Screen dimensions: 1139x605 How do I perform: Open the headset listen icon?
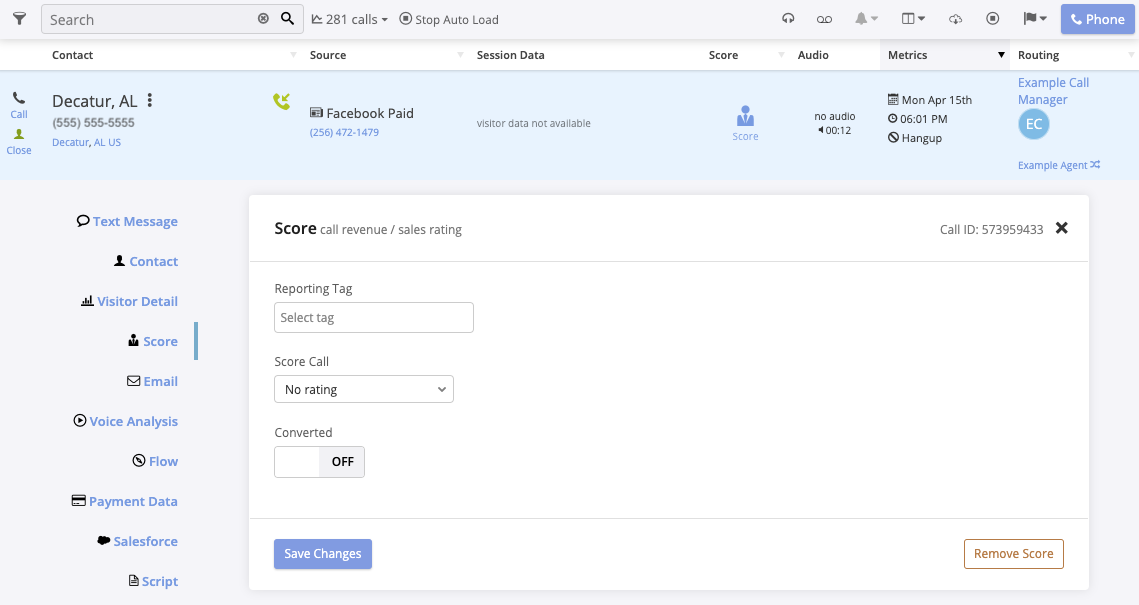point(788,19)
